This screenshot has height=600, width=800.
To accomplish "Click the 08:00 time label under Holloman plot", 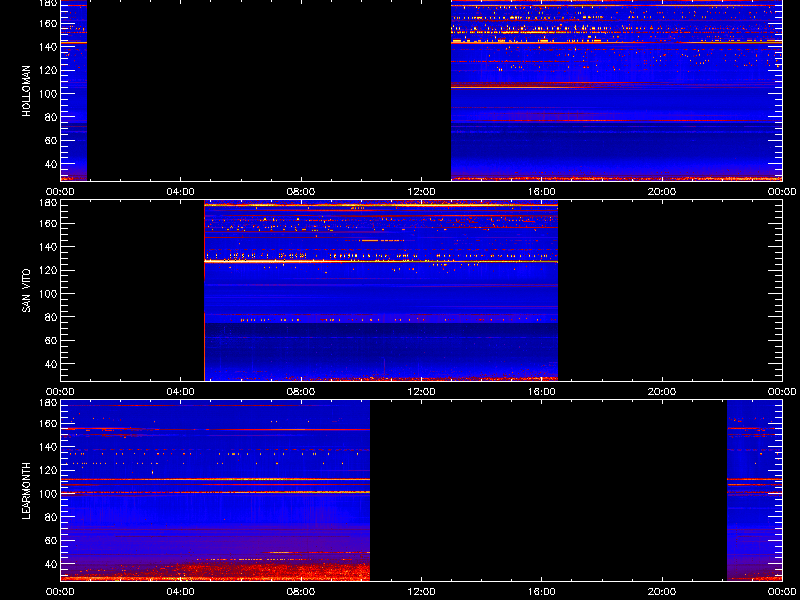I will (x=301, y=192).
